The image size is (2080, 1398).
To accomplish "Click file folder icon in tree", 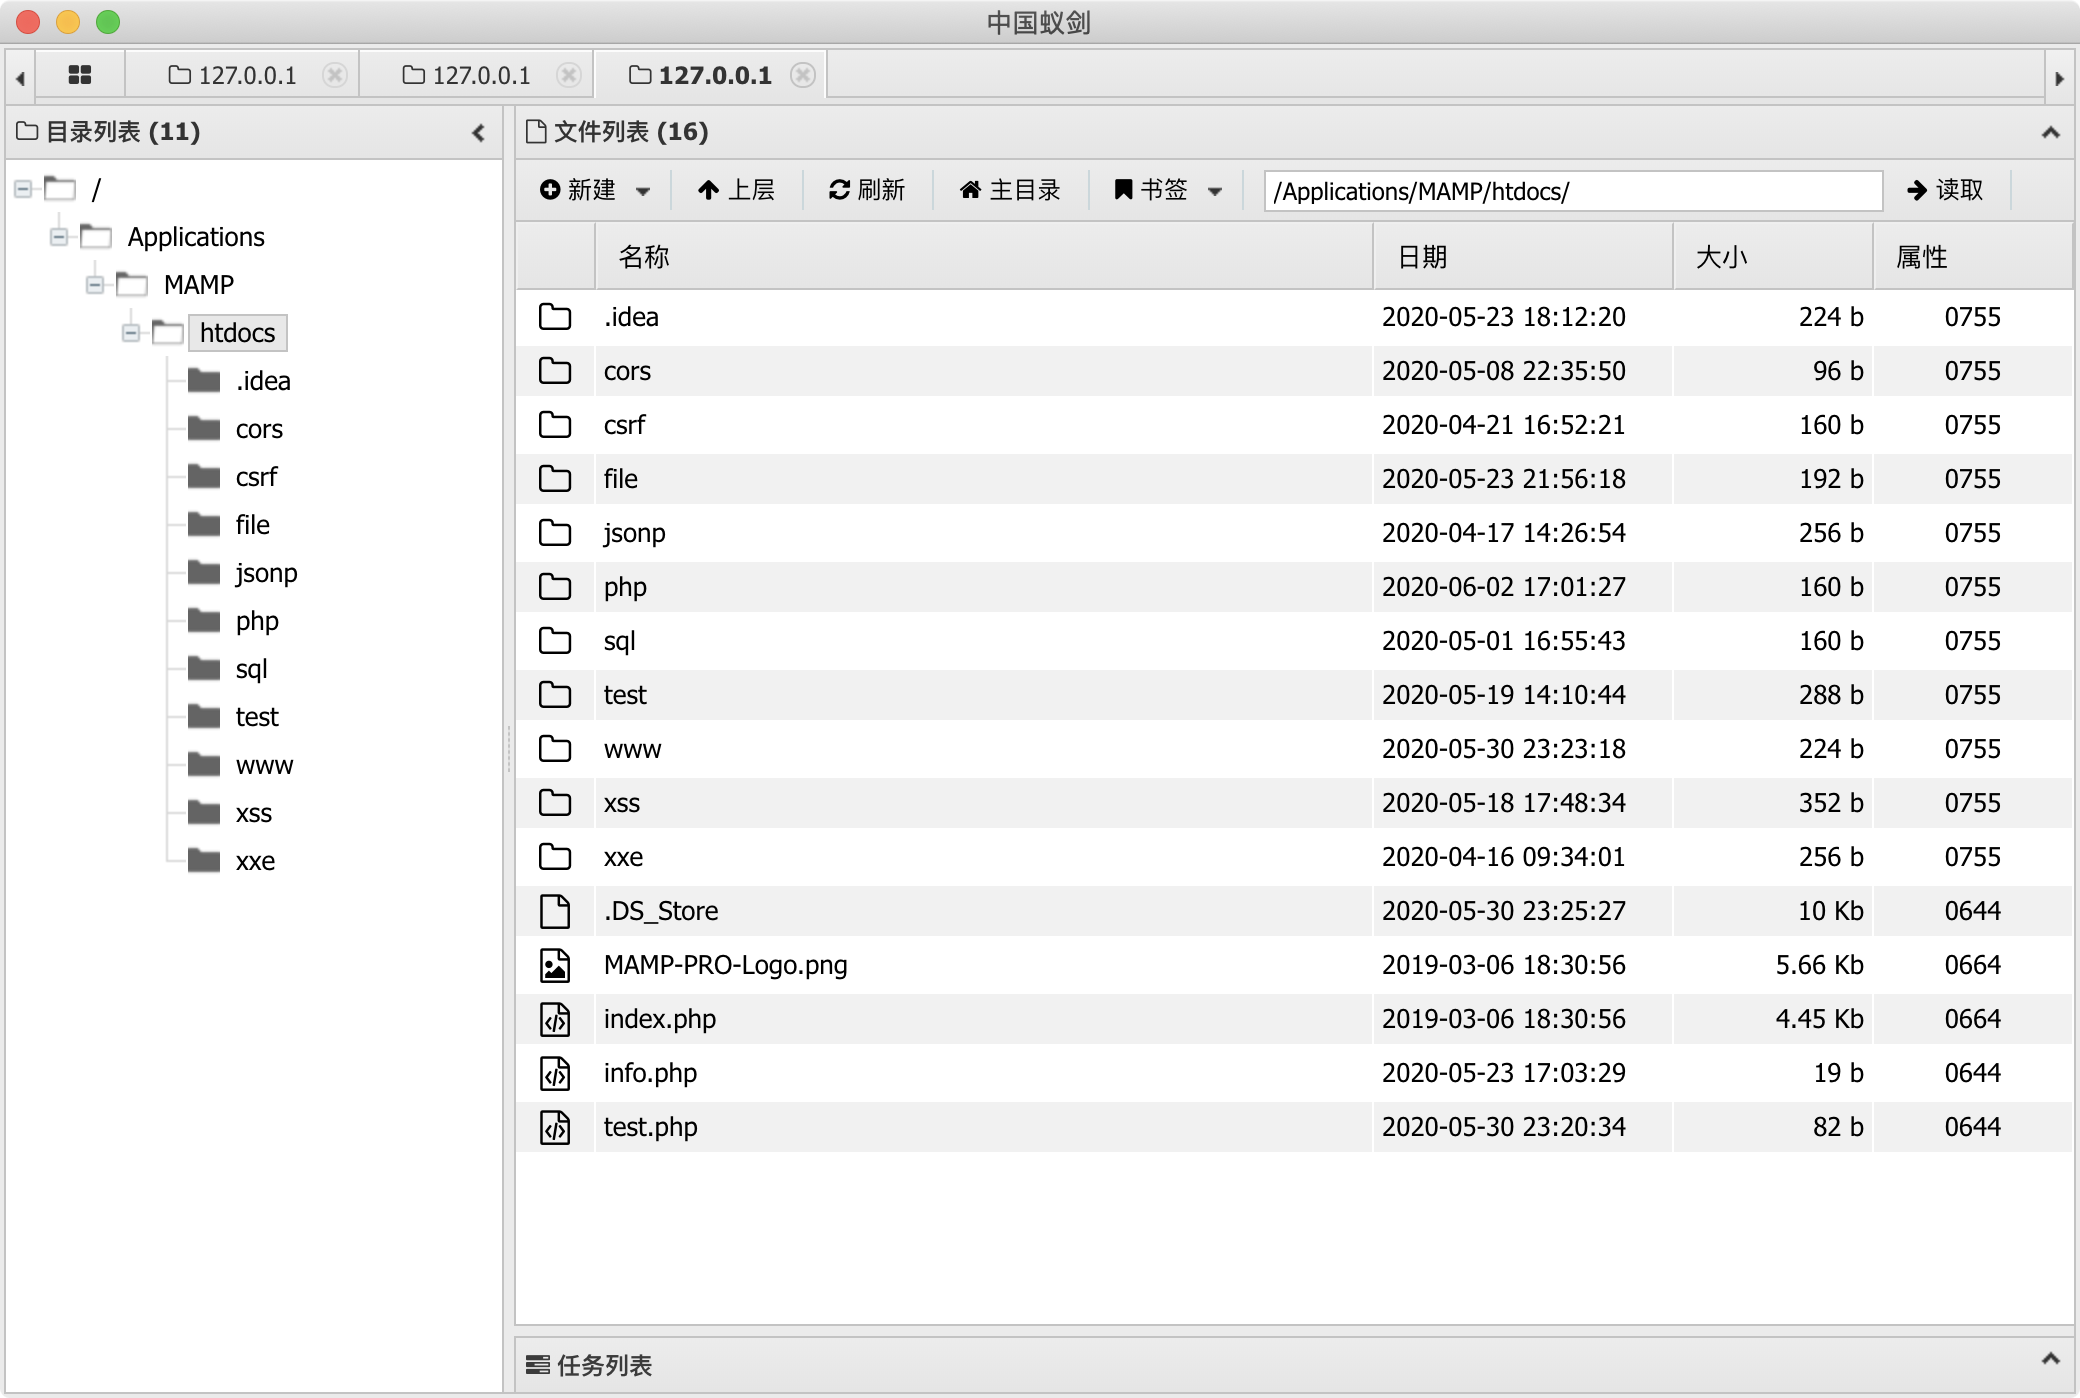I will pos(205,525).
